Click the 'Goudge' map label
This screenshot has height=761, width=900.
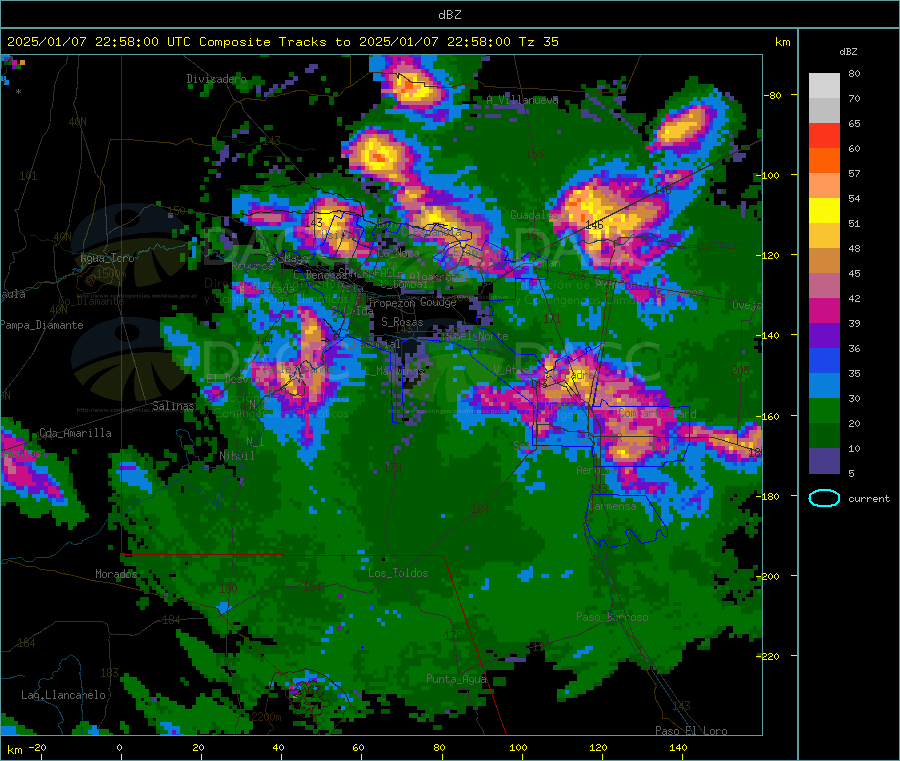tap(438, 302)
